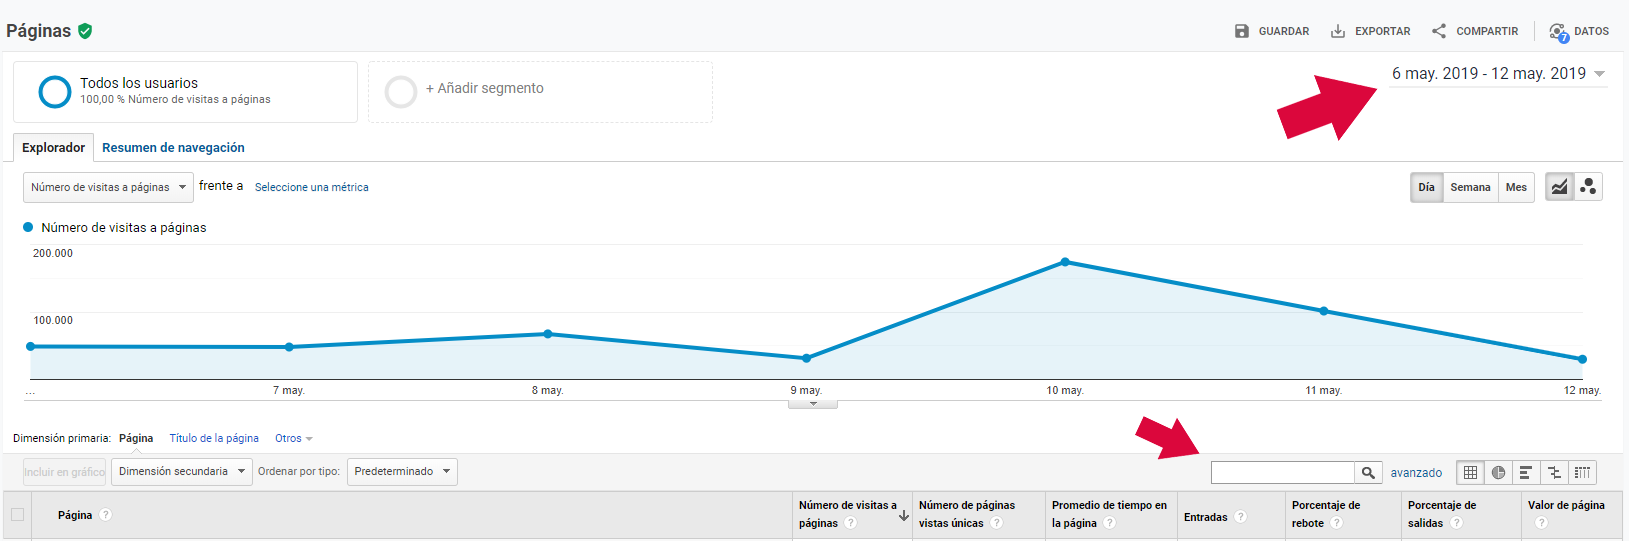Click the Guardar save icon
The image size is (1629, 541).
[x=1242, y=31]
